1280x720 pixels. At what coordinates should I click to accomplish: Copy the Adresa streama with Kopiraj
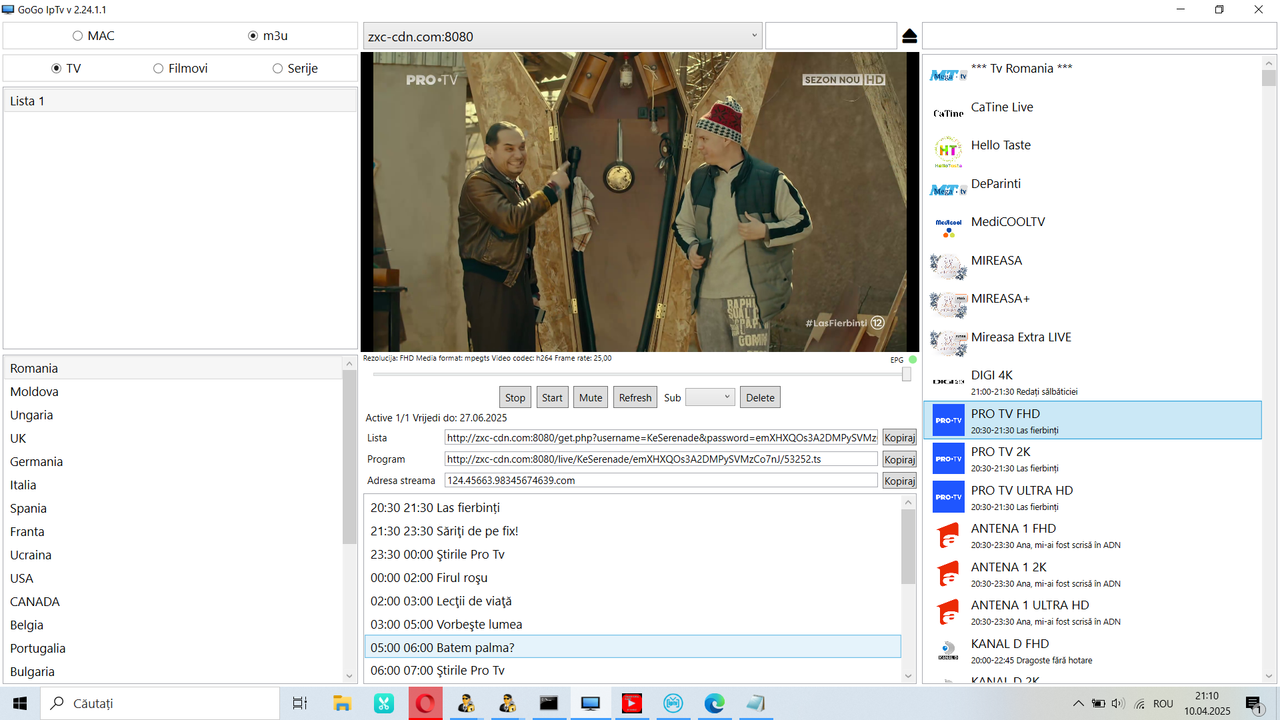899,480
